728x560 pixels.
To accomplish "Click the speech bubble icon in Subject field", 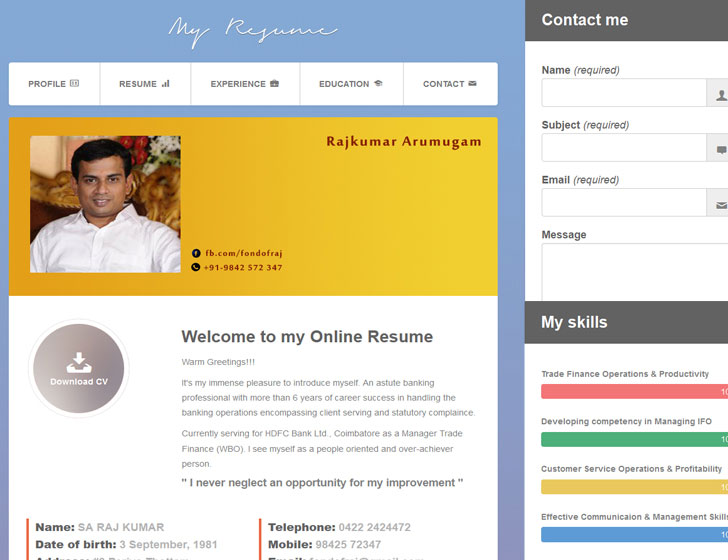I will pyautogui.click(x=719, y=149).
